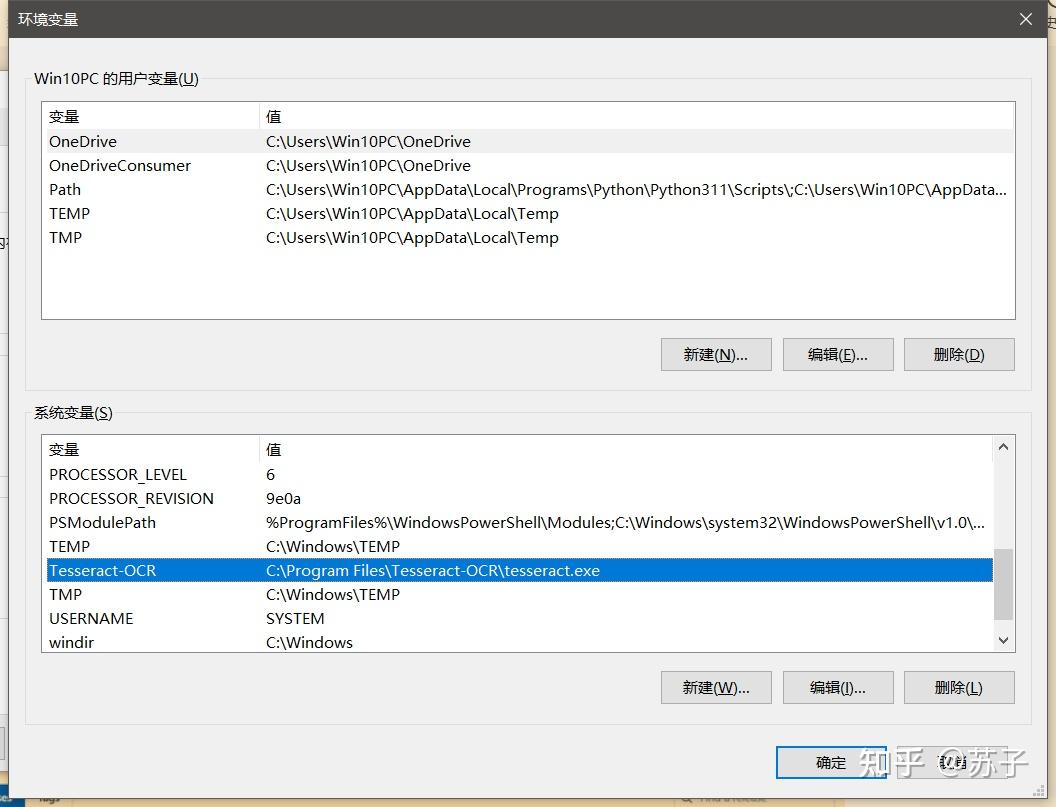The height and width of the screenshot is (807, 1056).
Task: Click the 编辑(I) button for system variables
Action: [x=838, y=687]
